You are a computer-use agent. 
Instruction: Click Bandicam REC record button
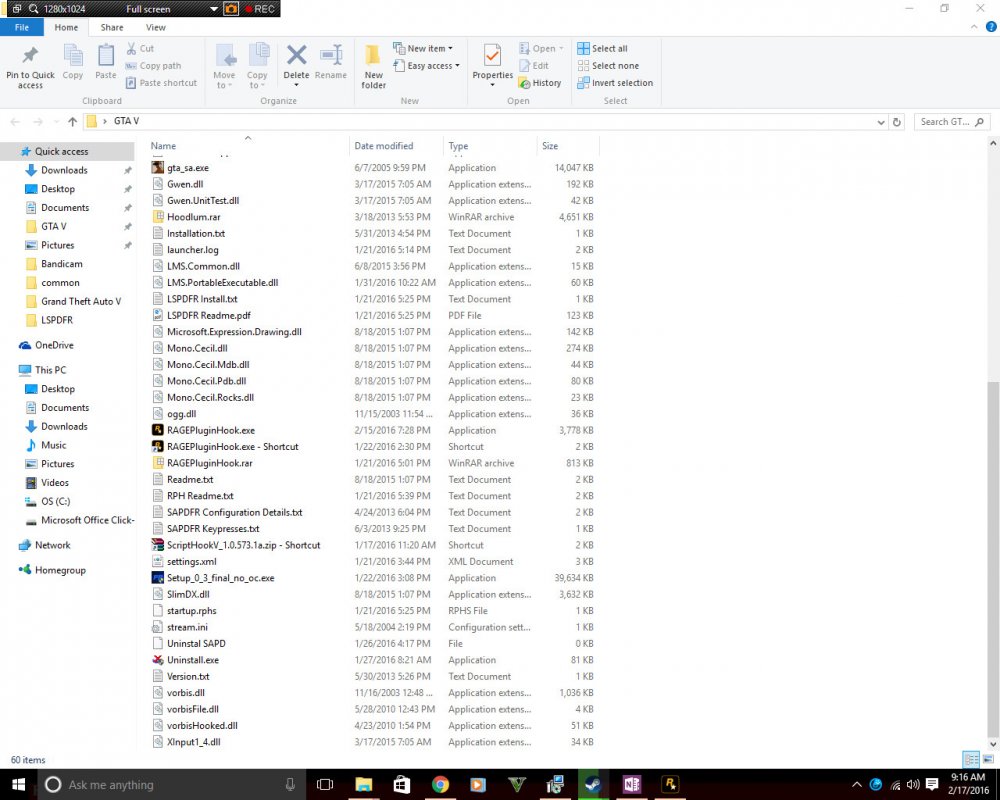pos(260,9)
